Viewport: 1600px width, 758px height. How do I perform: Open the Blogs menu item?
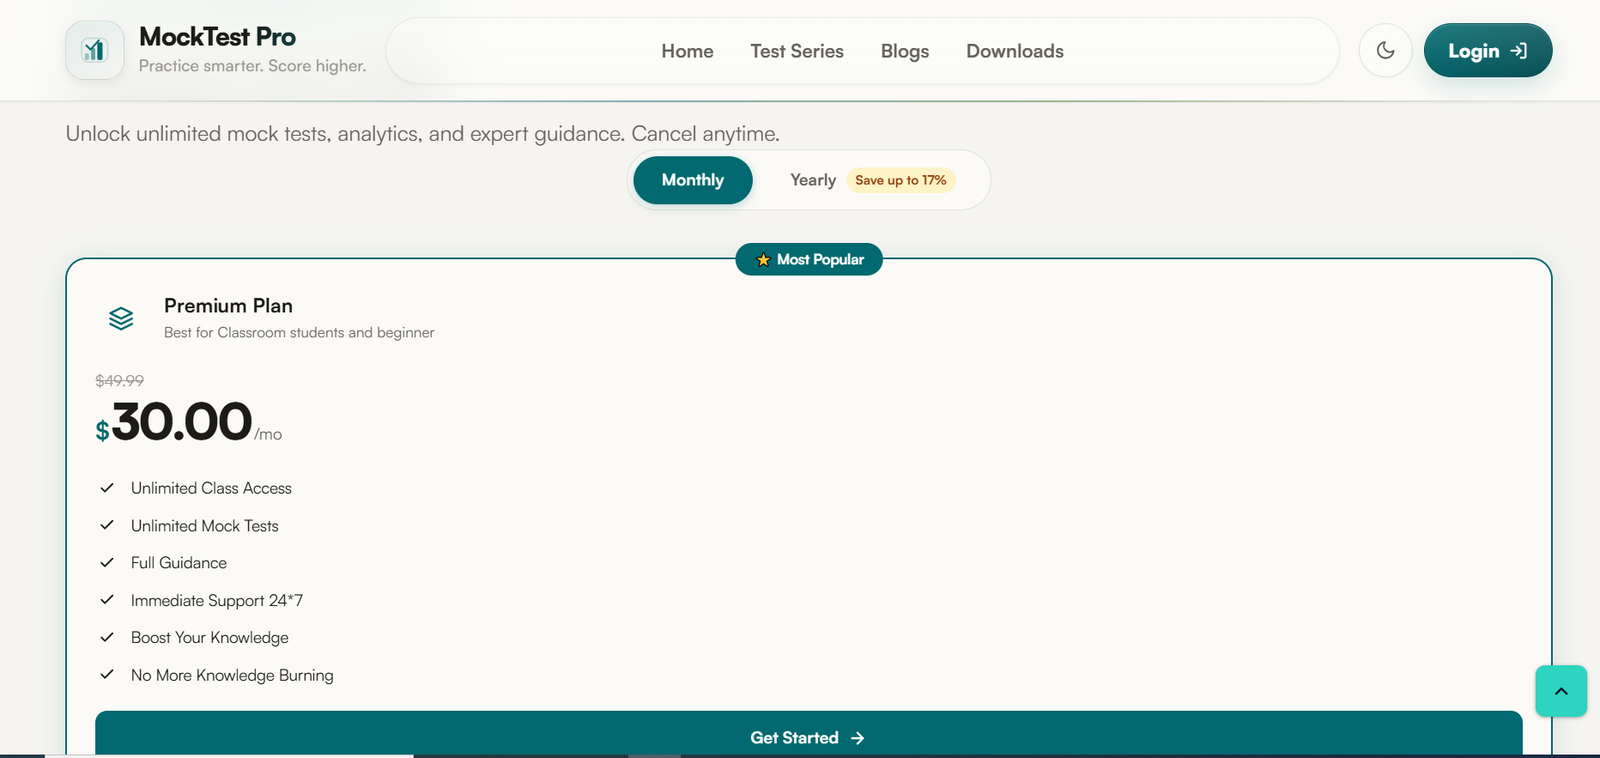pos(905,51)
